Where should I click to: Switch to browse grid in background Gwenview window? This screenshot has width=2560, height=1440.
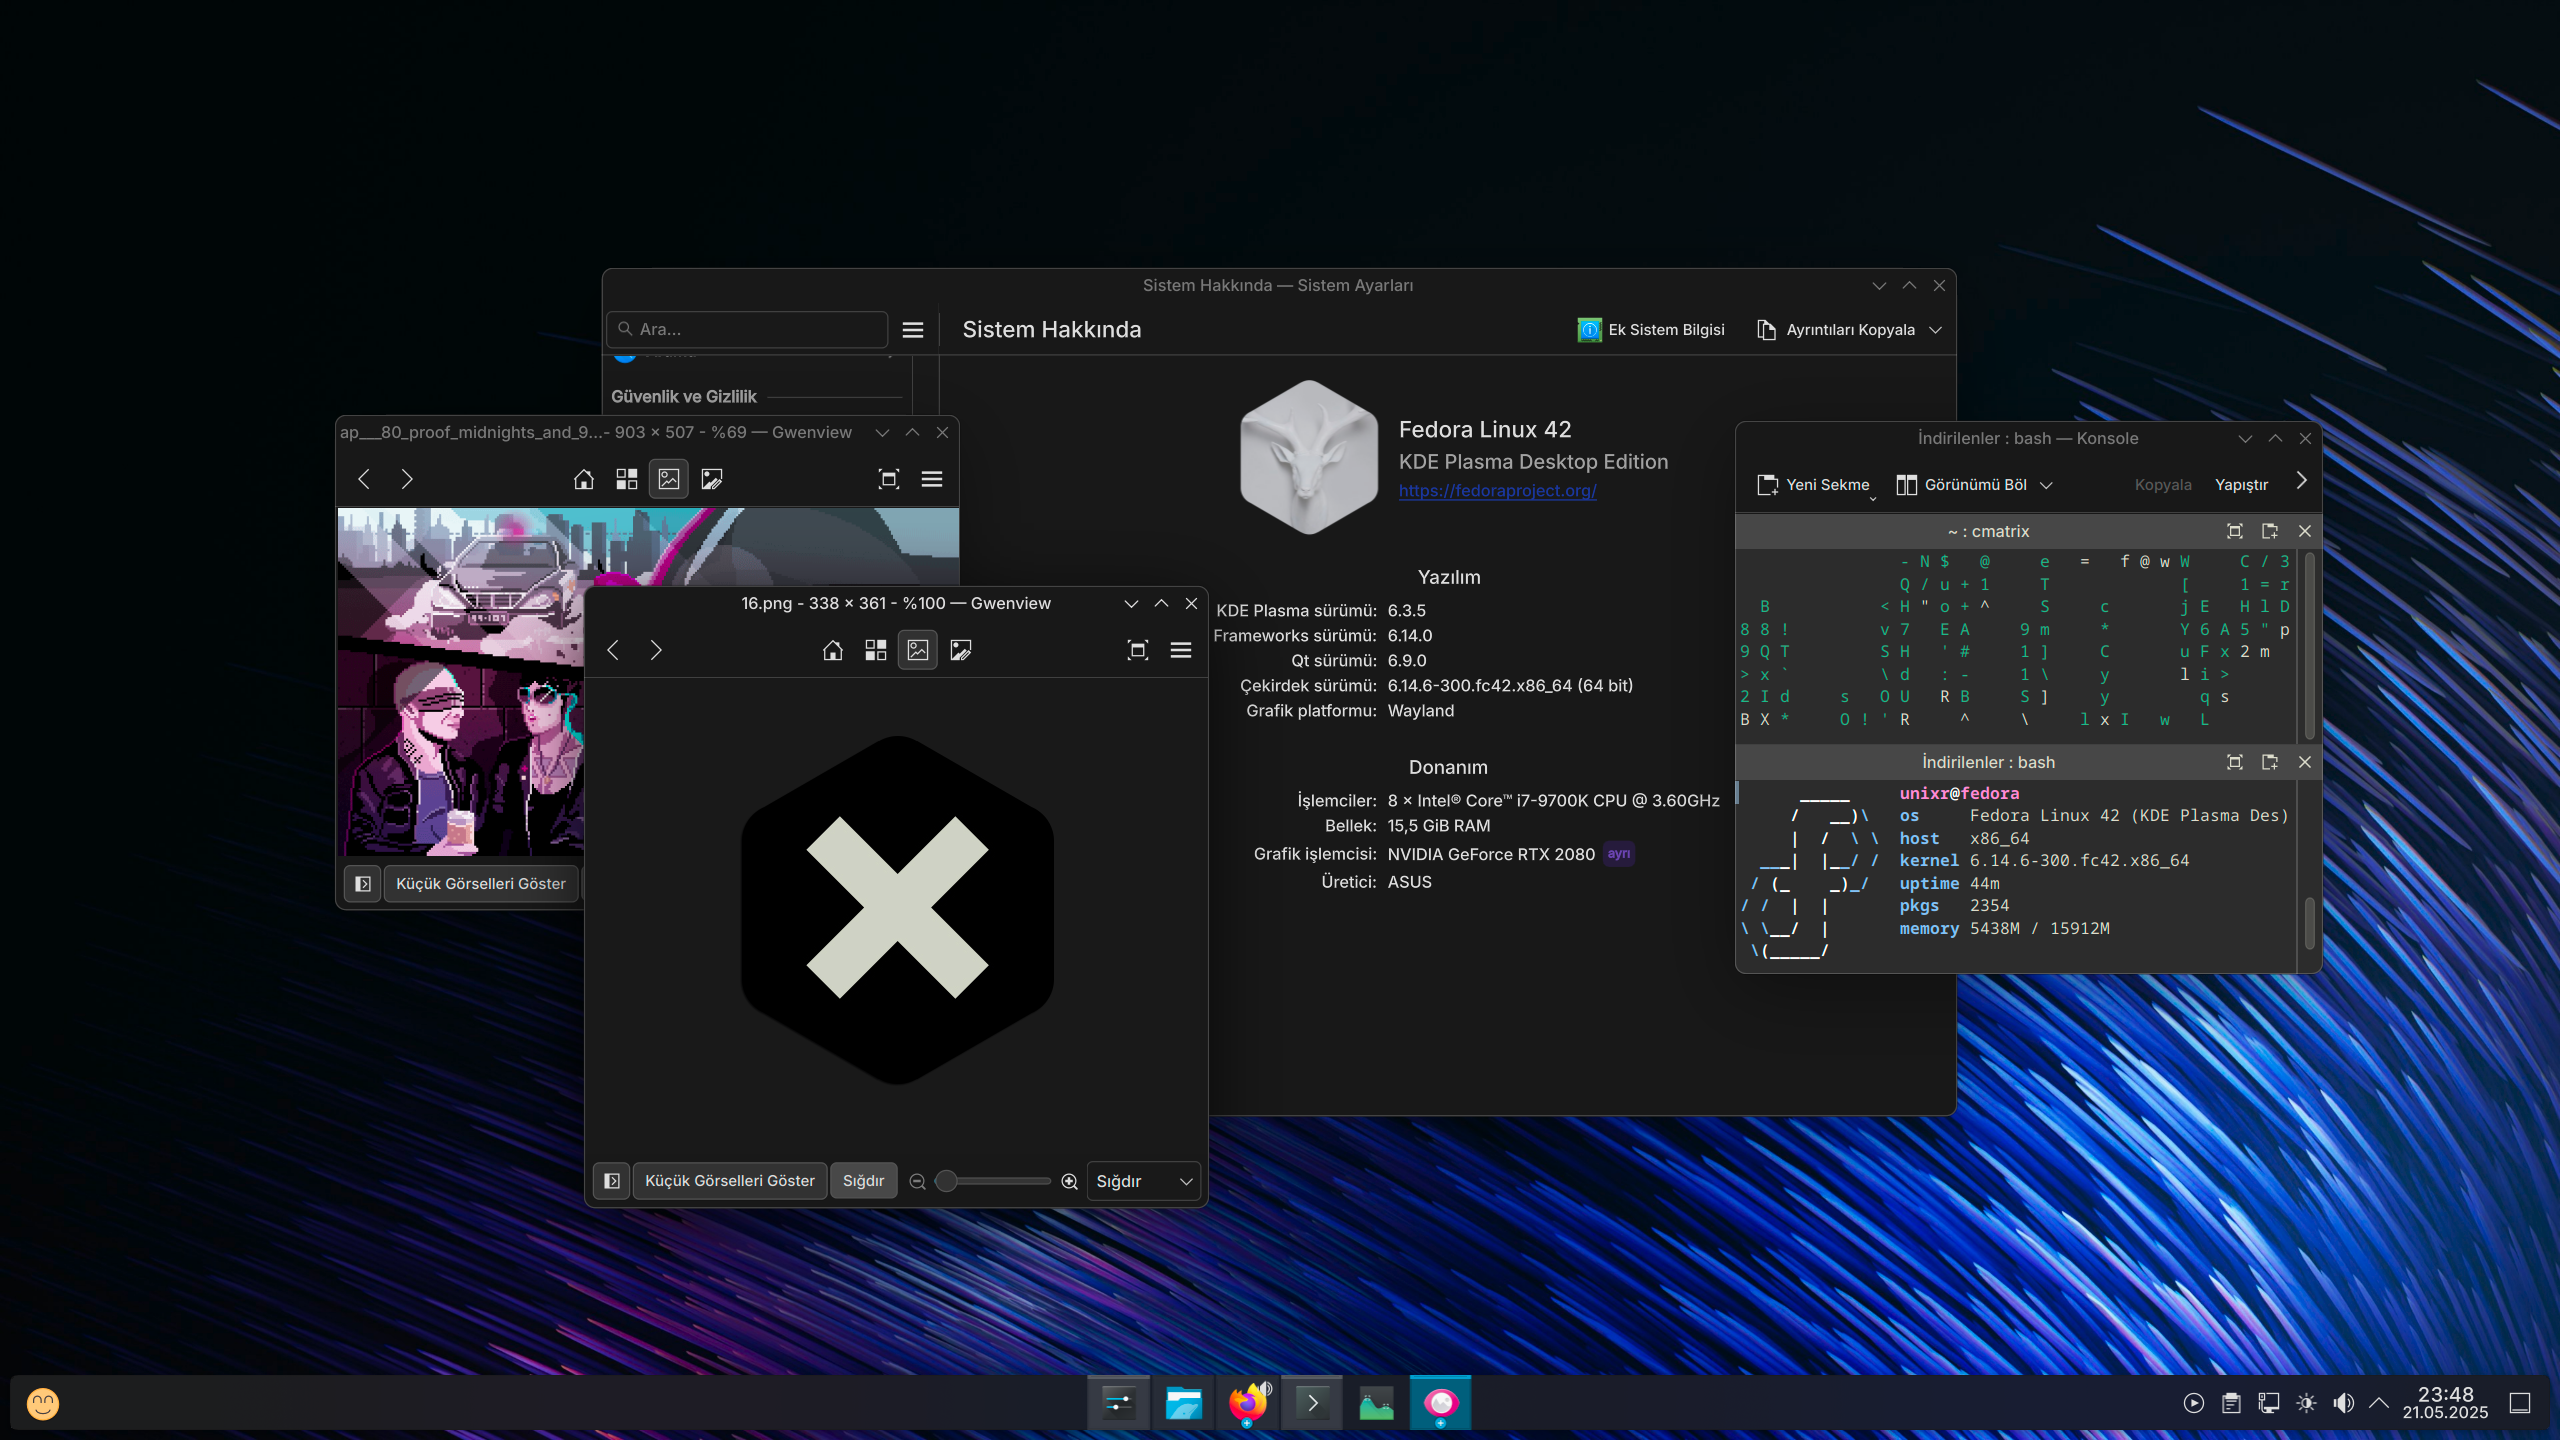626,479
